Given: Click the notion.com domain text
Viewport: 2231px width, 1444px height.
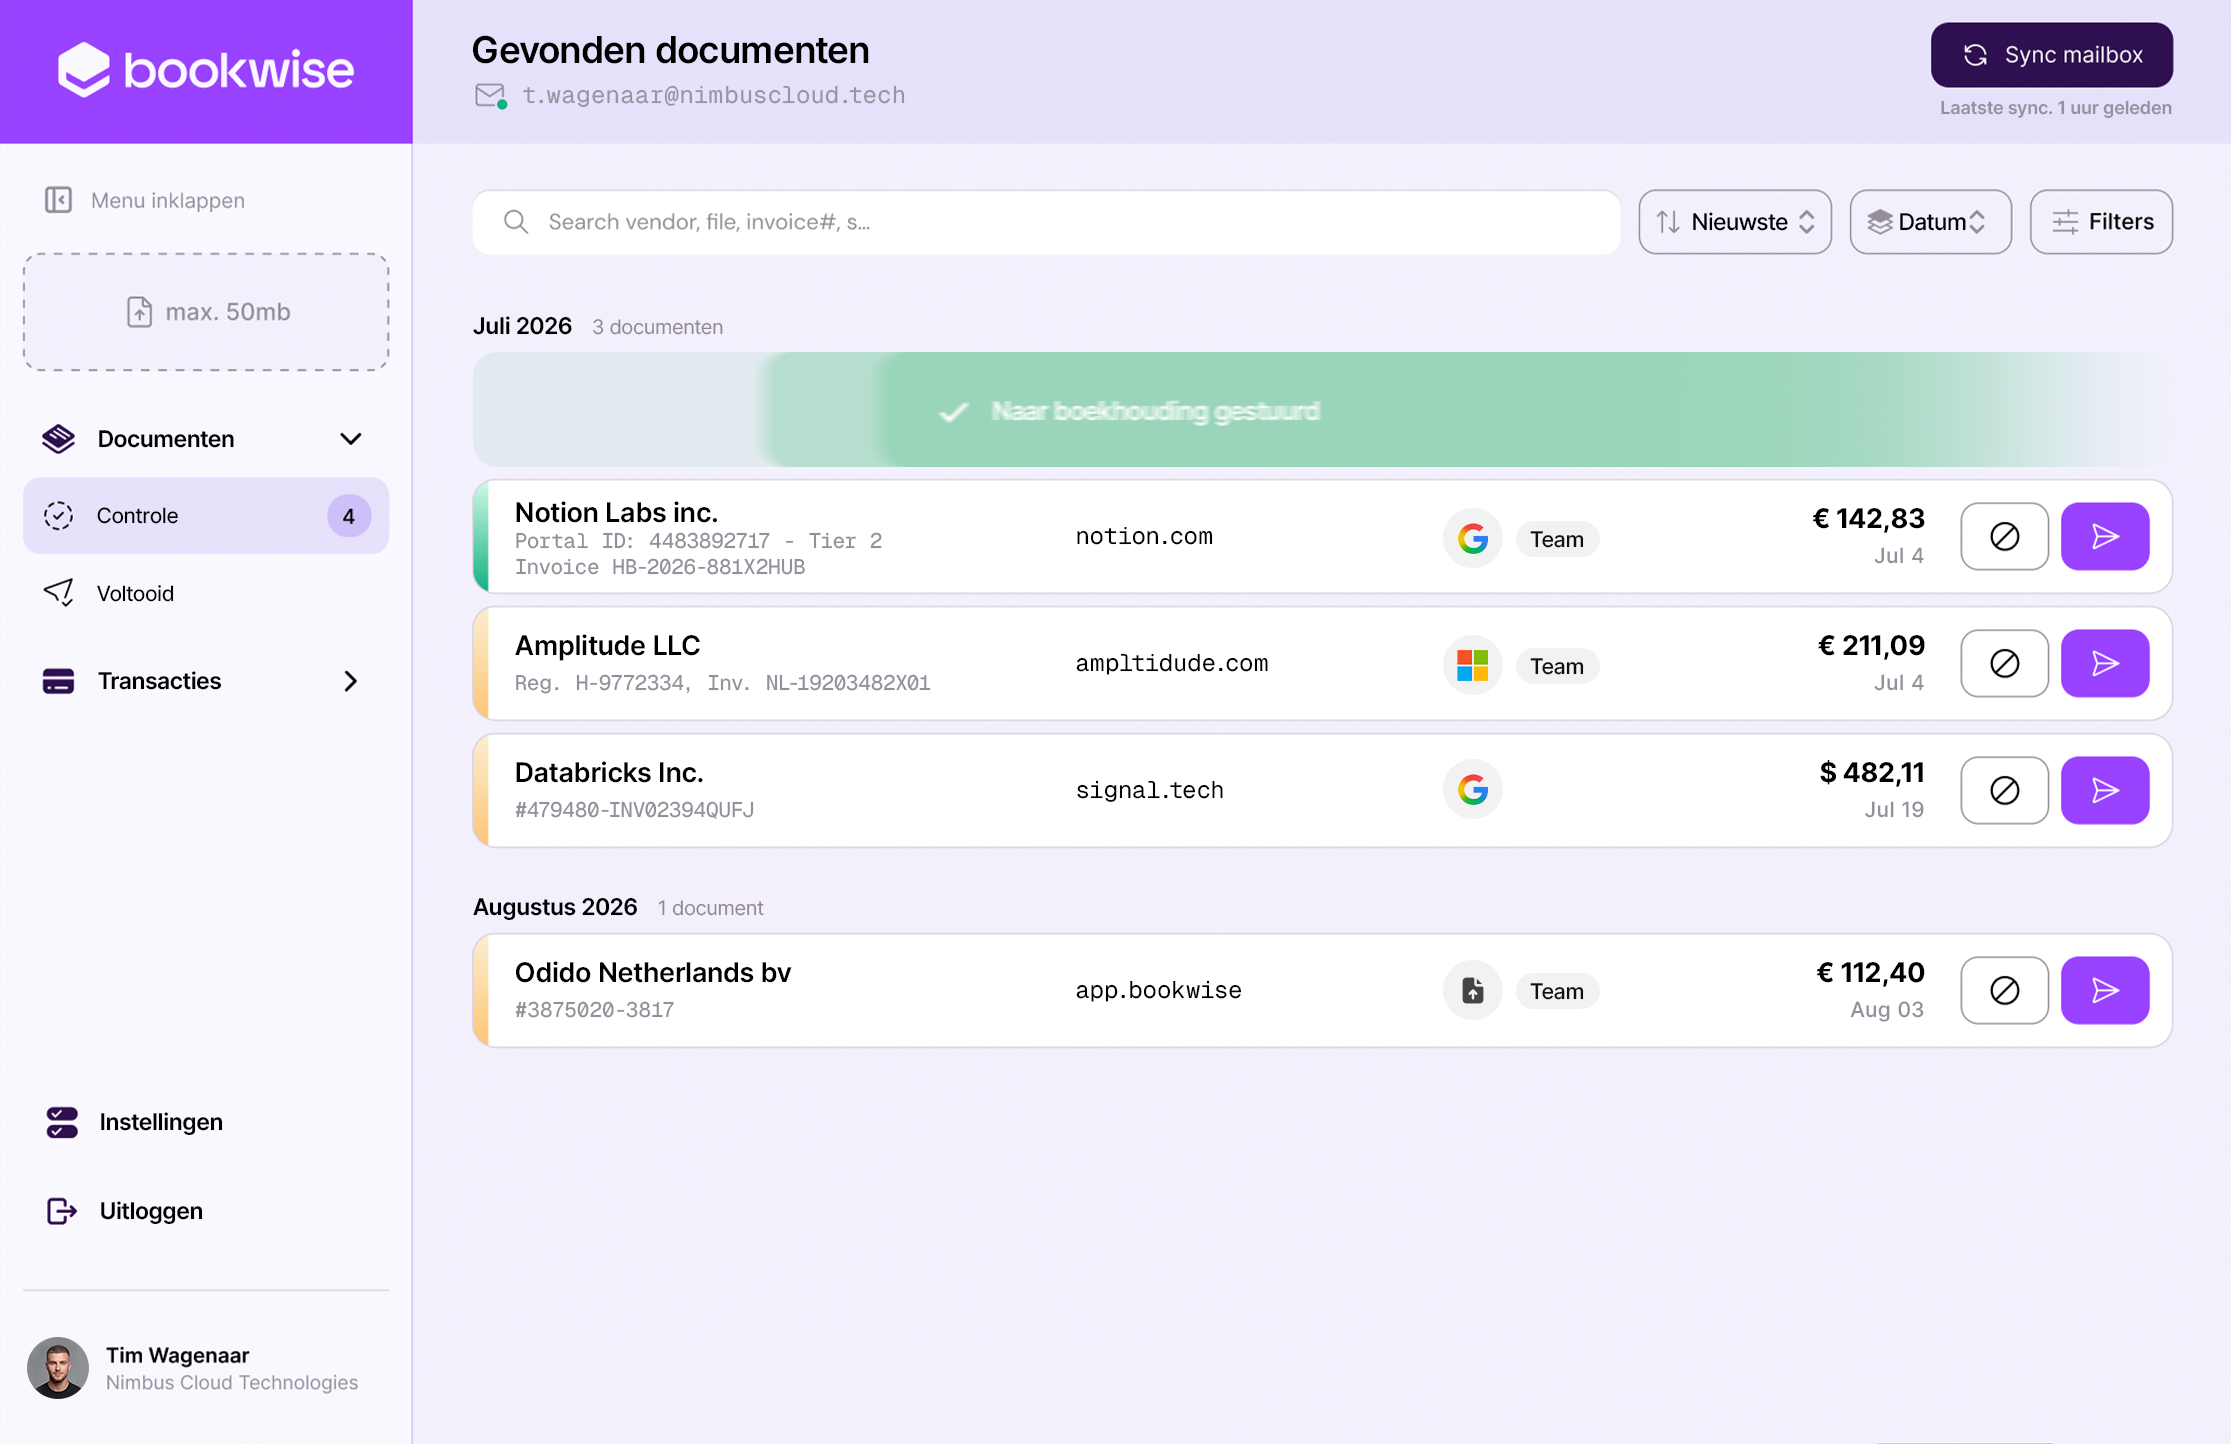Looking at the screenshot, I should coord(1143,537).
